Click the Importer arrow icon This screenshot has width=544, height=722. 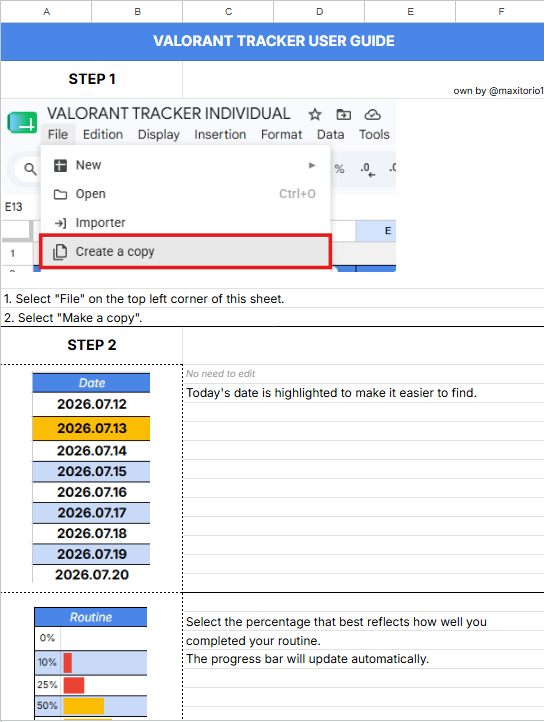(x=60, y=223)
